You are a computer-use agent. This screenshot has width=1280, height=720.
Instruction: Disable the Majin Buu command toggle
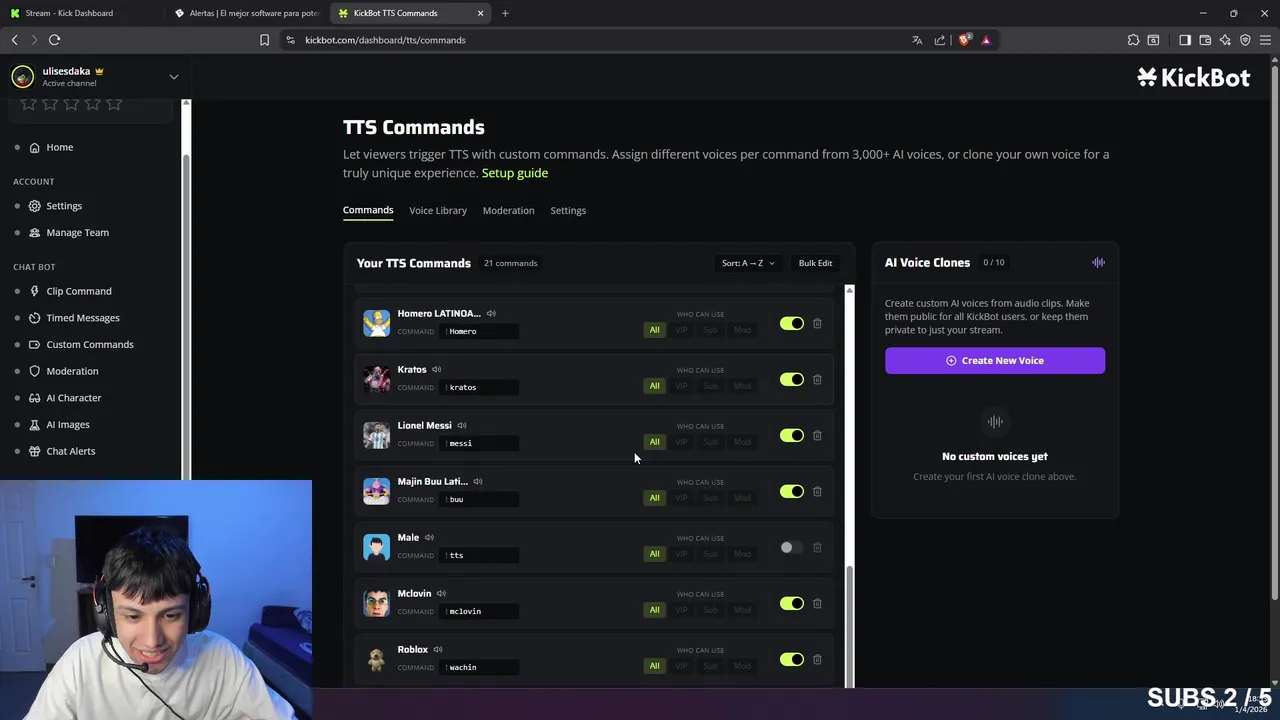click(792, 492)
